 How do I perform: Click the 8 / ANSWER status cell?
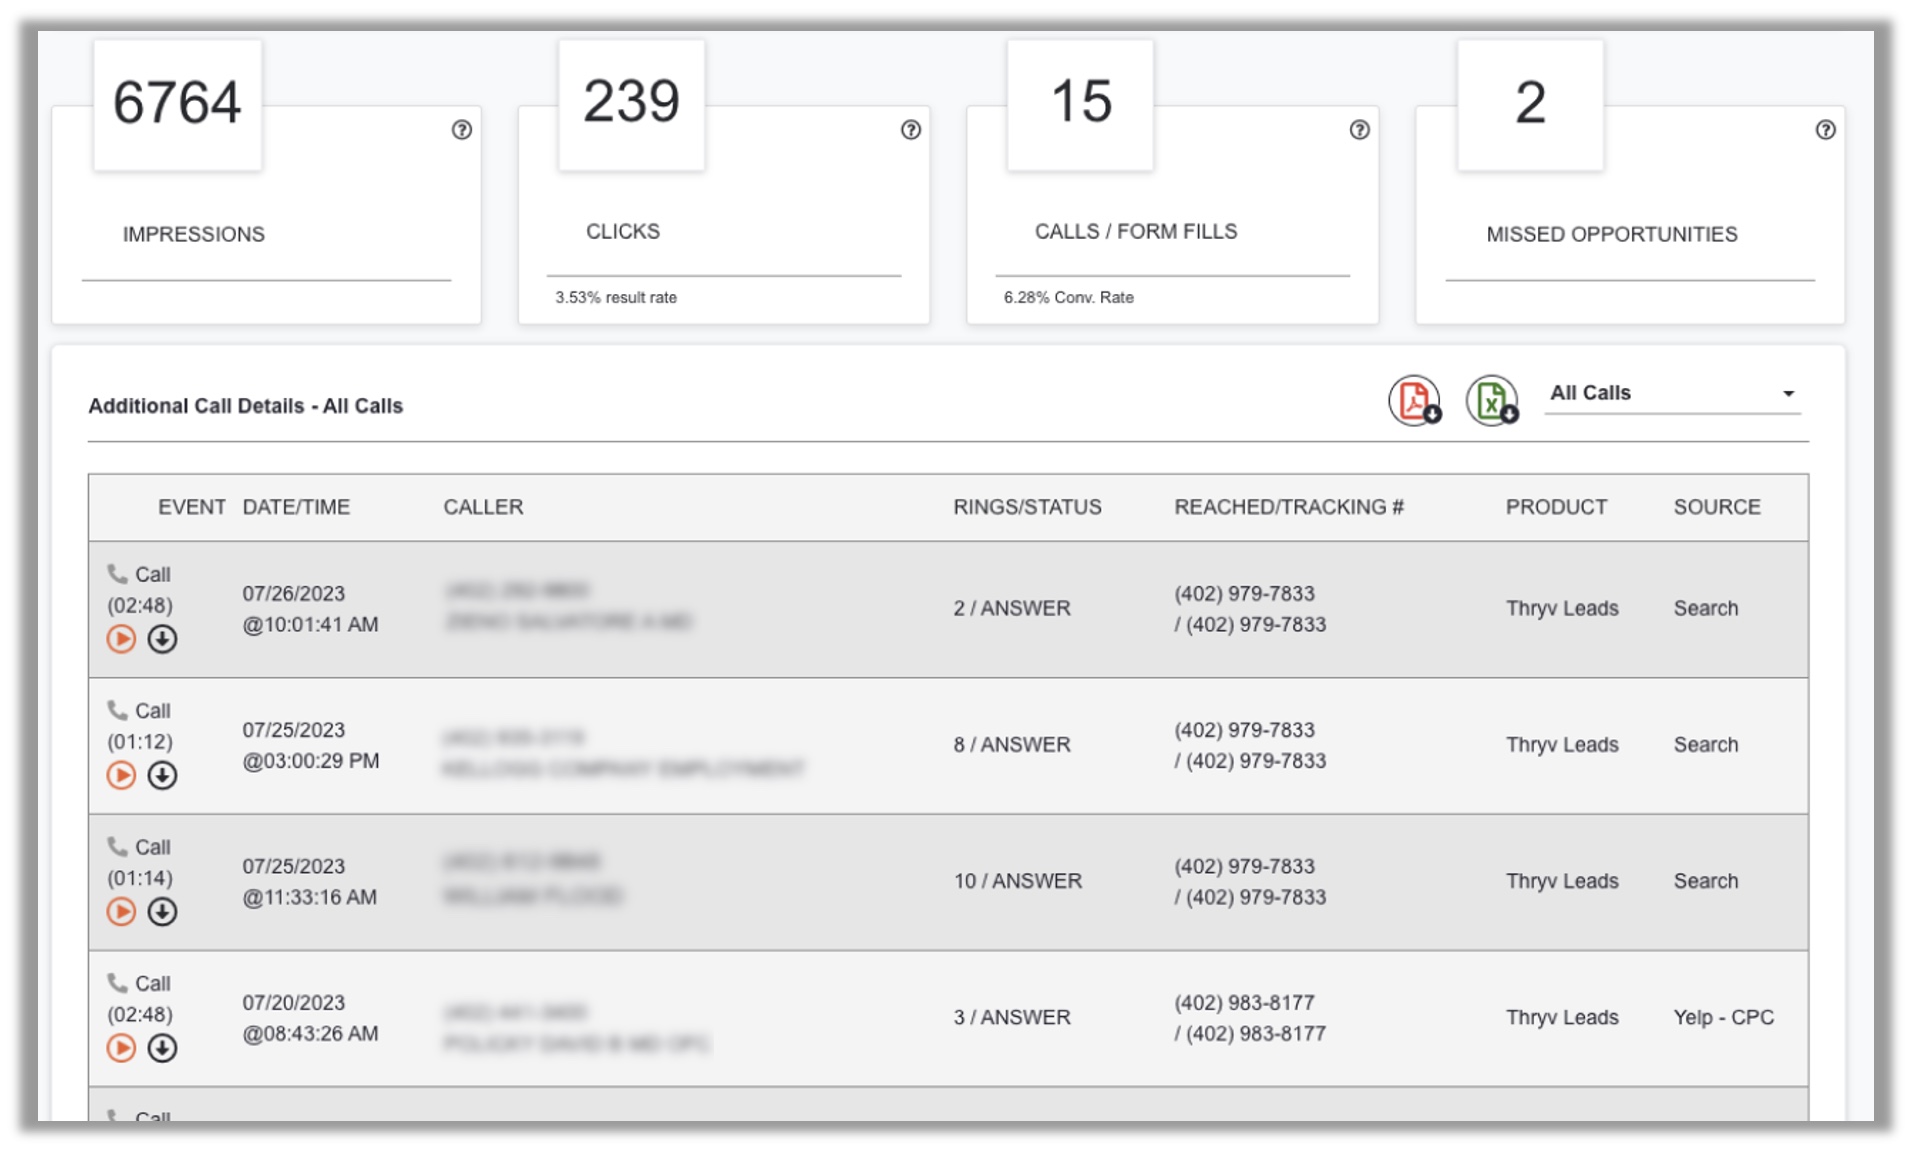1011,744
